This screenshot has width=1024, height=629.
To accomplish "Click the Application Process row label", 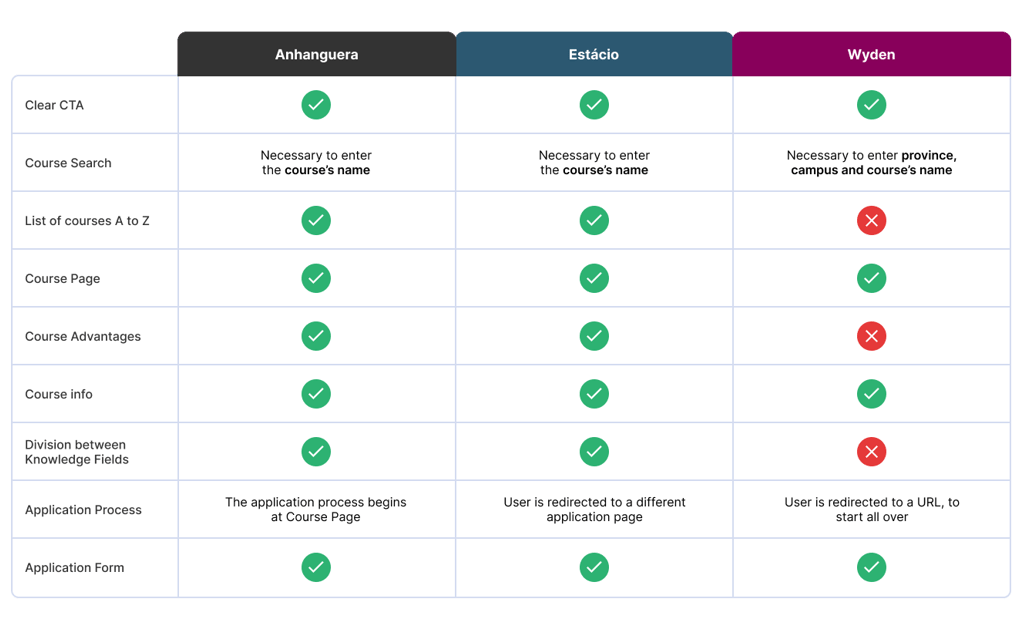I will pos(83,510).
